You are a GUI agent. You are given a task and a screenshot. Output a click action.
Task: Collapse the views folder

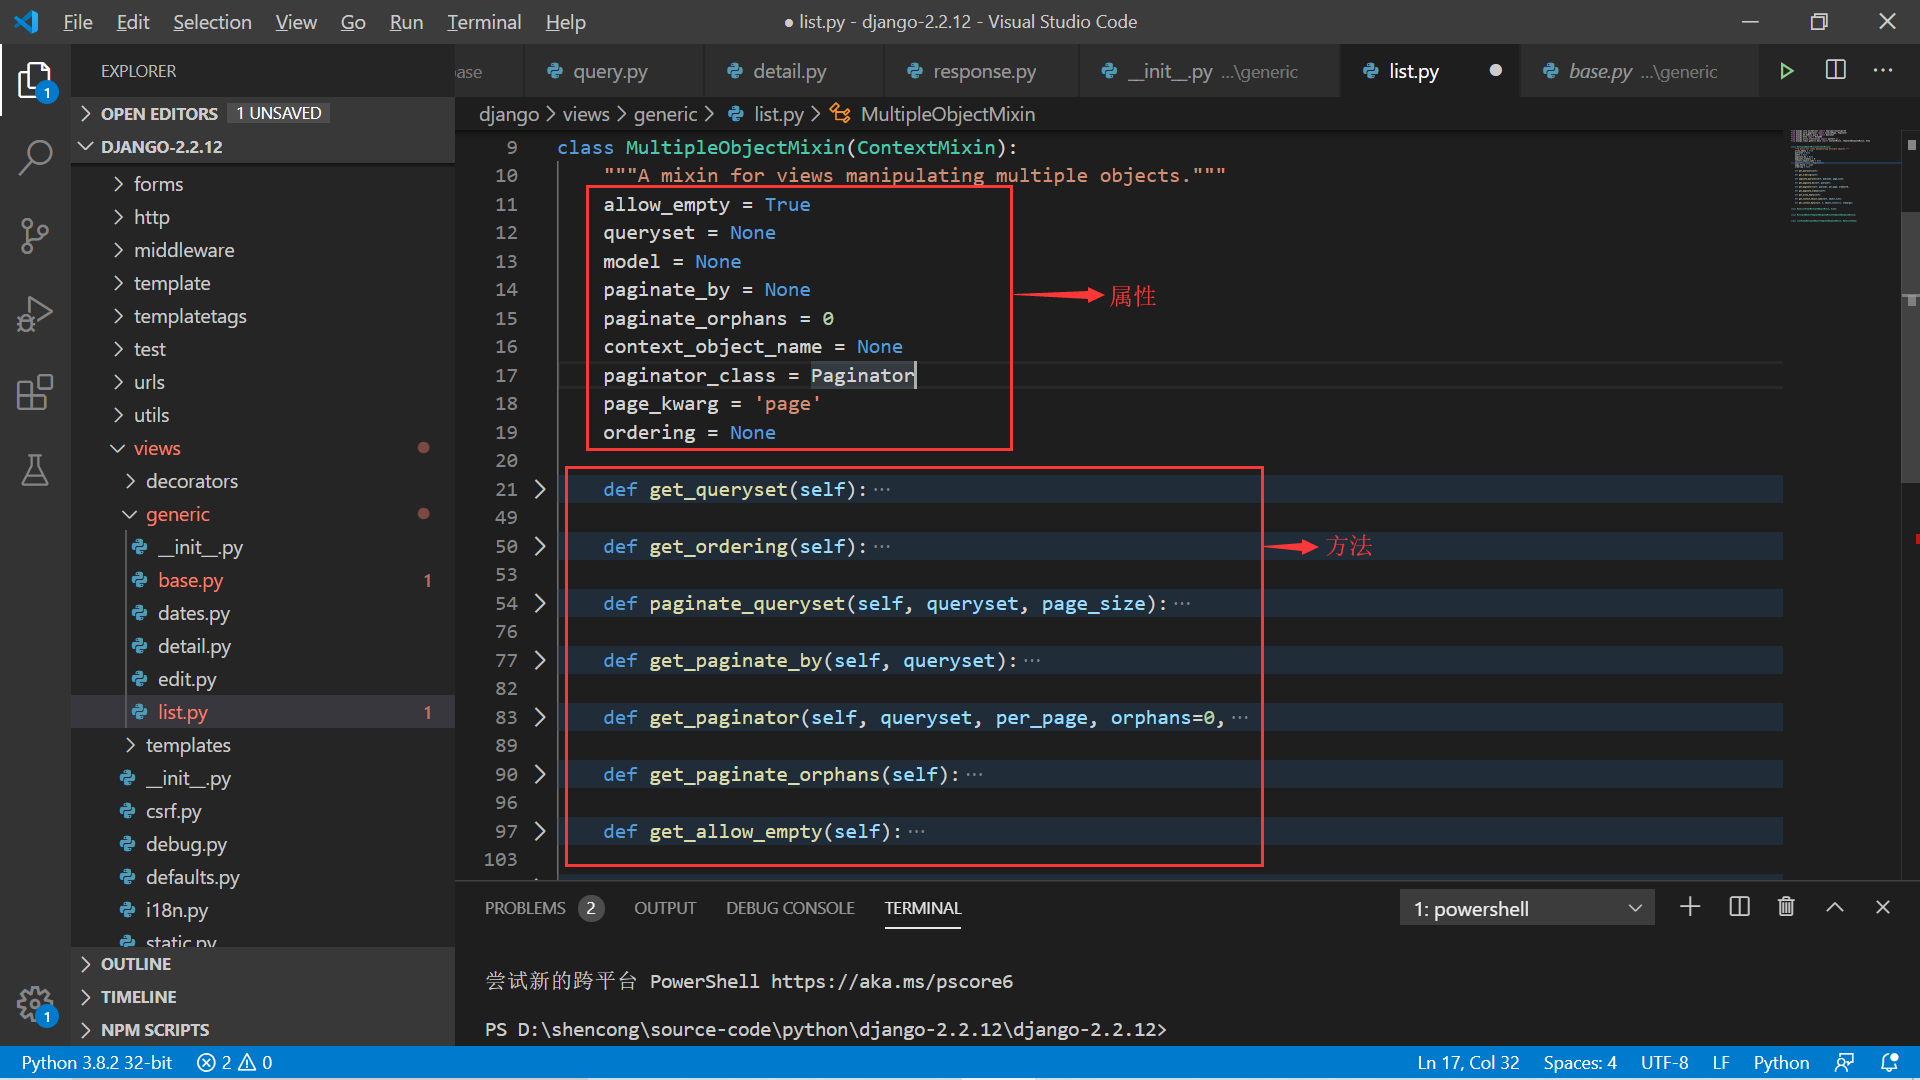click(x=263, y=448)
